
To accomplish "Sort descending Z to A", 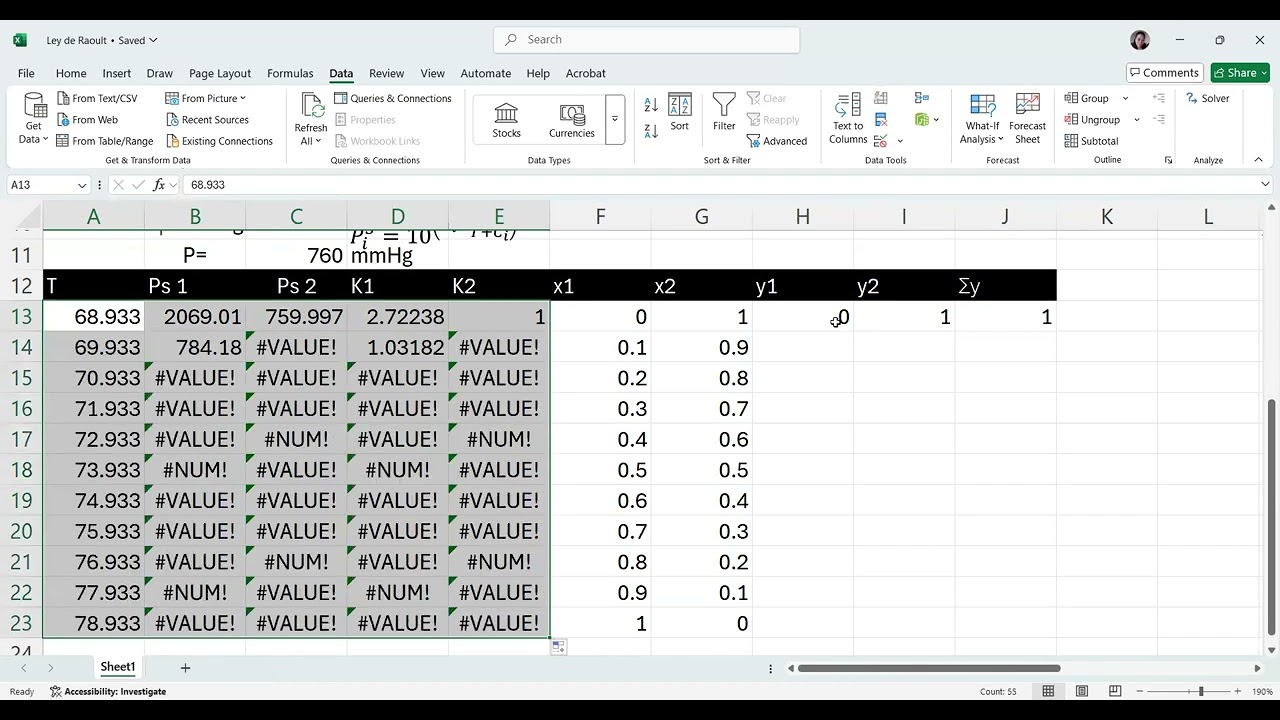I will pyautogui.click(x=651, y=131).
